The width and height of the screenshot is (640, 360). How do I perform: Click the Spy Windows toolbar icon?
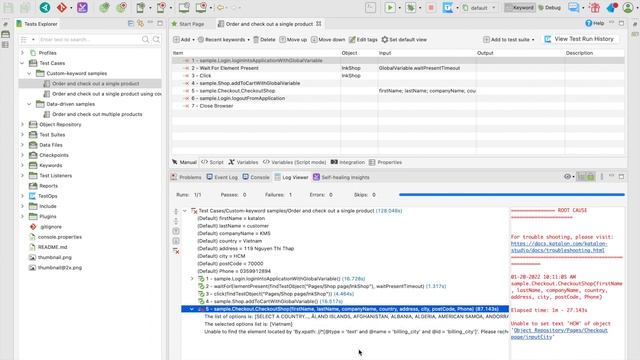tap(184, 7)
